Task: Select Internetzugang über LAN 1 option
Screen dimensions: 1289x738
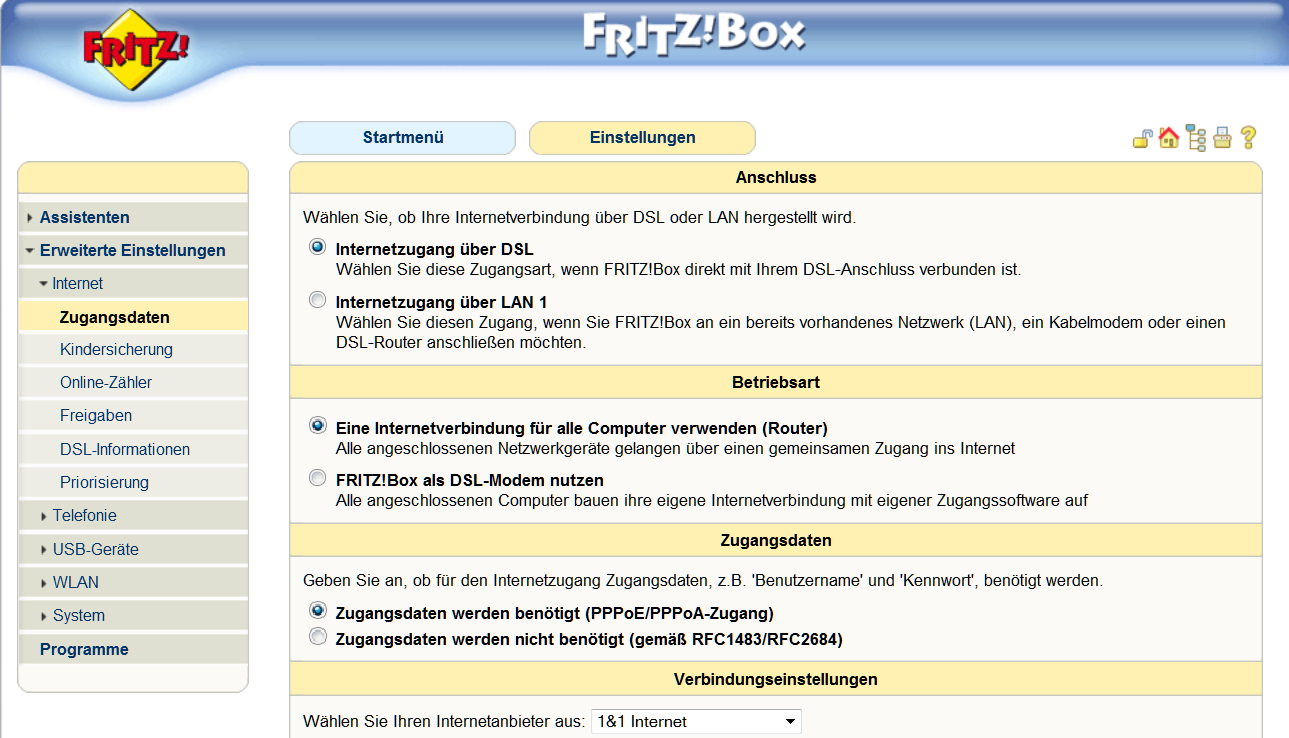Action: tap(318, 300)
